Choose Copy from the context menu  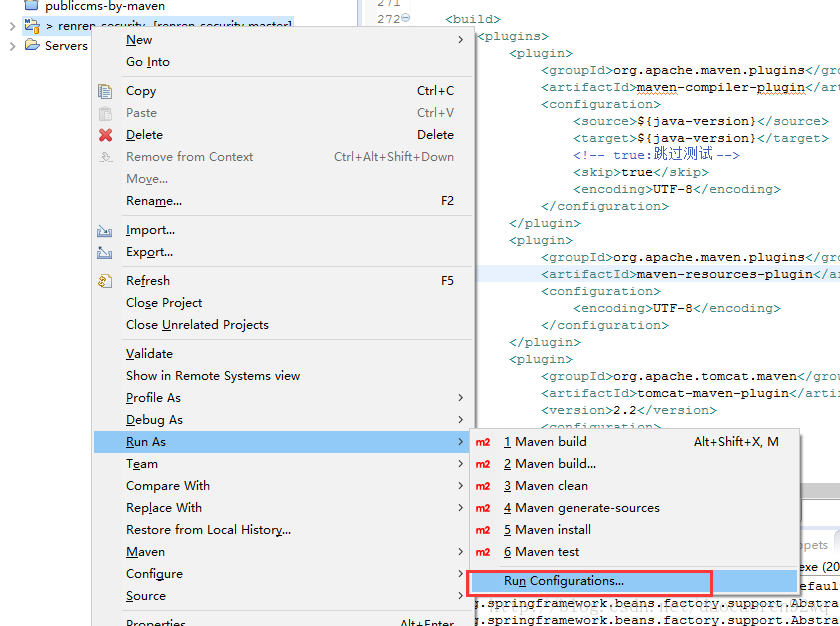[x=283, y=91]
